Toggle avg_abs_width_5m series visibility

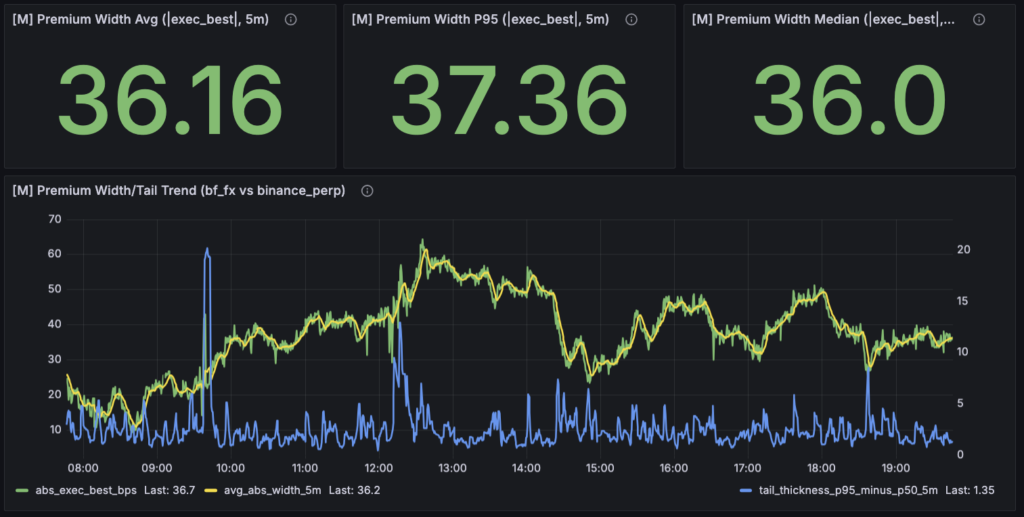265,490
